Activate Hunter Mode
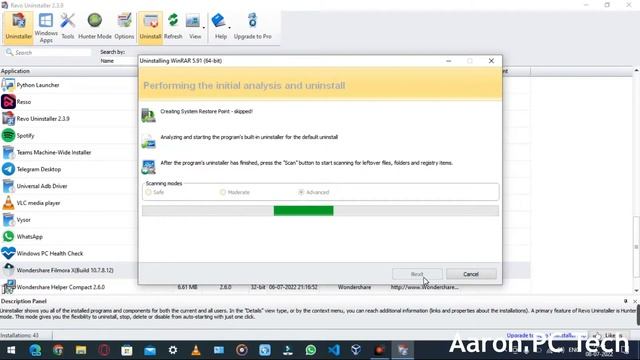 click(95, 27)
